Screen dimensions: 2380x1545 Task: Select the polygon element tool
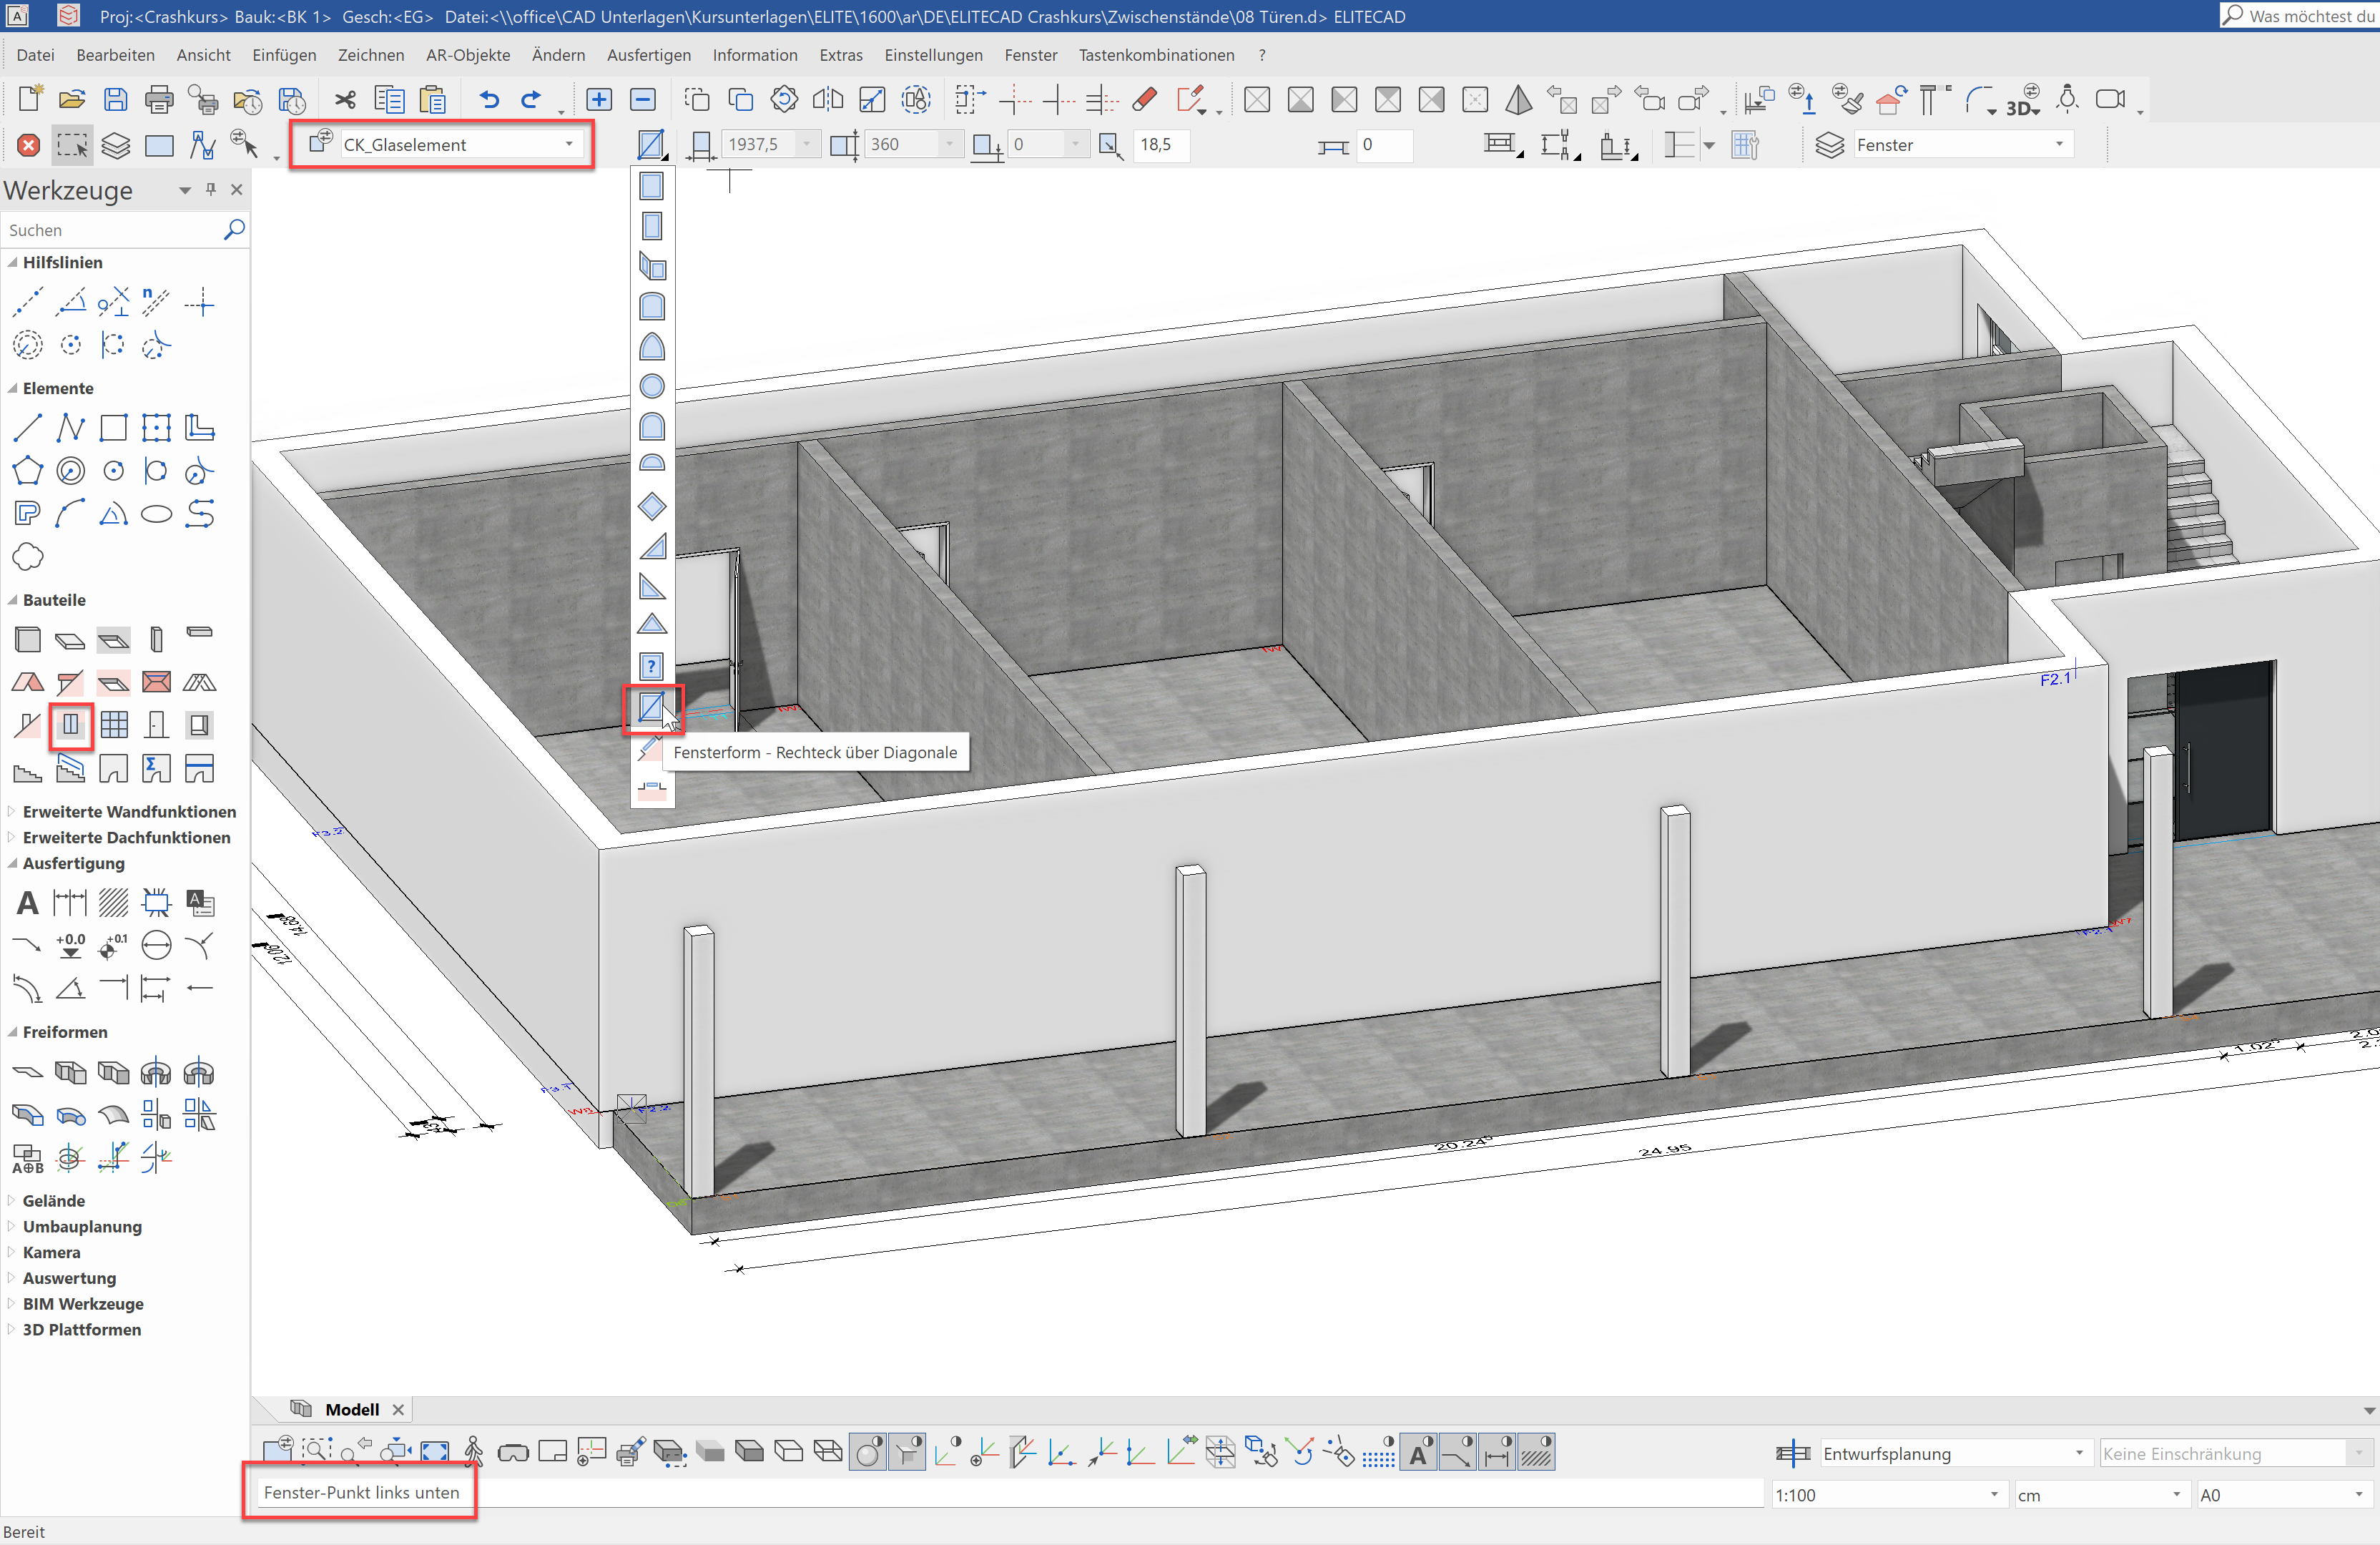click(28, 470)
